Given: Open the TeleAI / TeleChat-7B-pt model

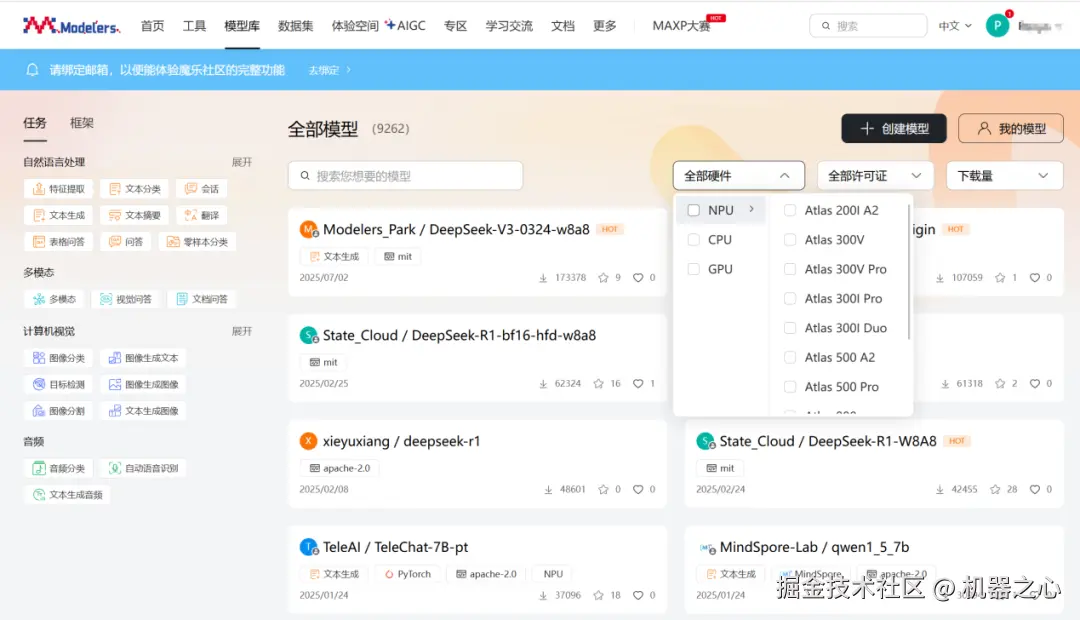Looking at the screenshot, I should (x=395, y=547).
